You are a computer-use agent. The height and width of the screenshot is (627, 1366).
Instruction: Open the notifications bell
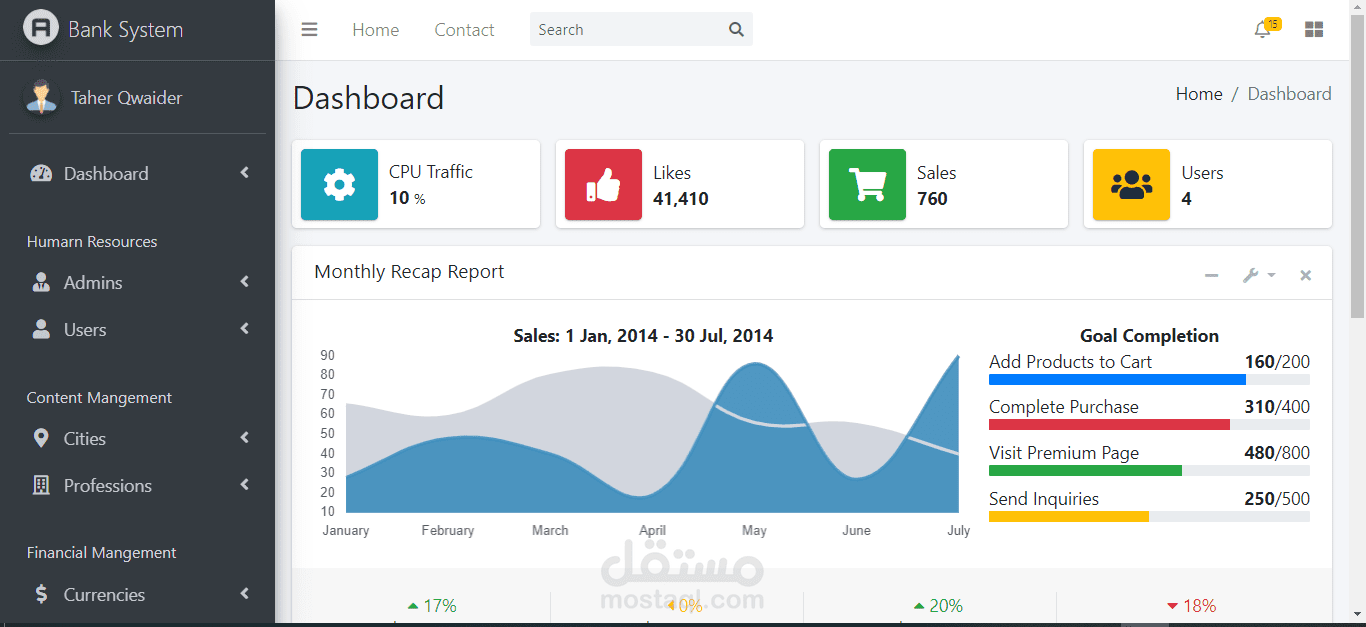pos(1262,30)
